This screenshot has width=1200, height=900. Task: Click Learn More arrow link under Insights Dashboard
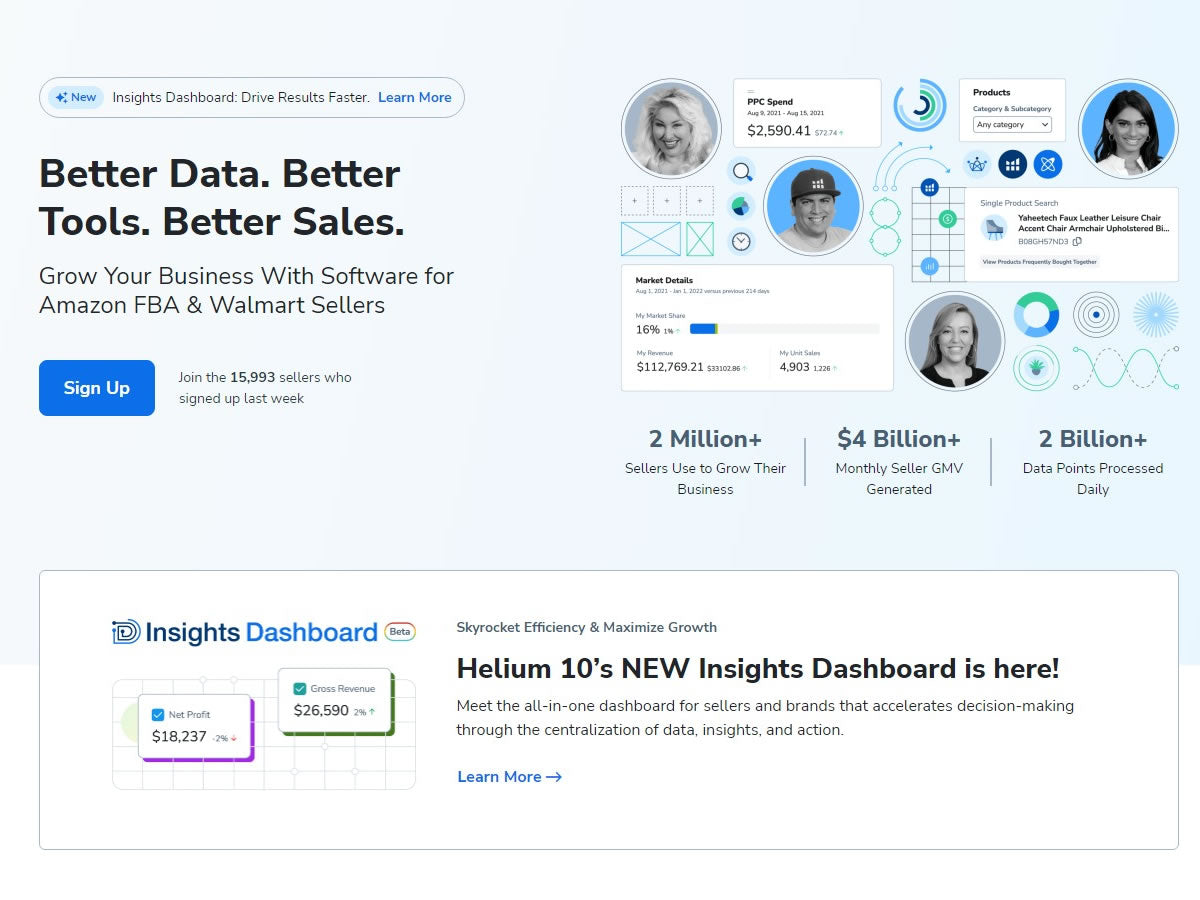(x=509, y=777)
